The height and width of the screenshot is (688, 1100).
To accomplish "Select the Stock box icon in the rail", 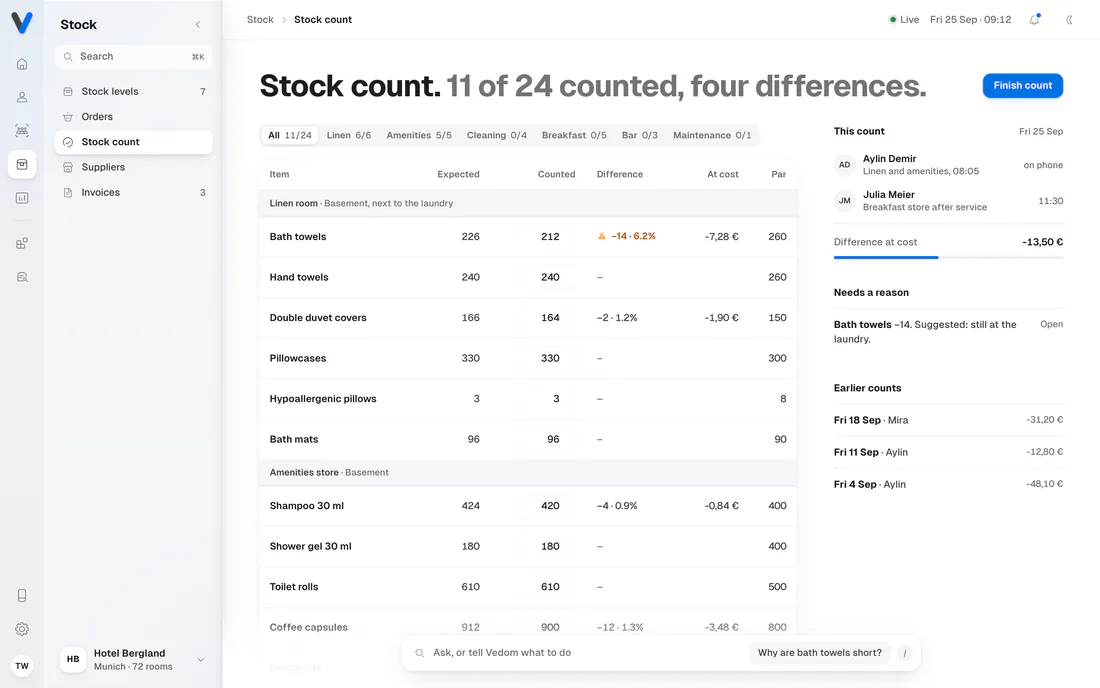I will click(22, 164).
